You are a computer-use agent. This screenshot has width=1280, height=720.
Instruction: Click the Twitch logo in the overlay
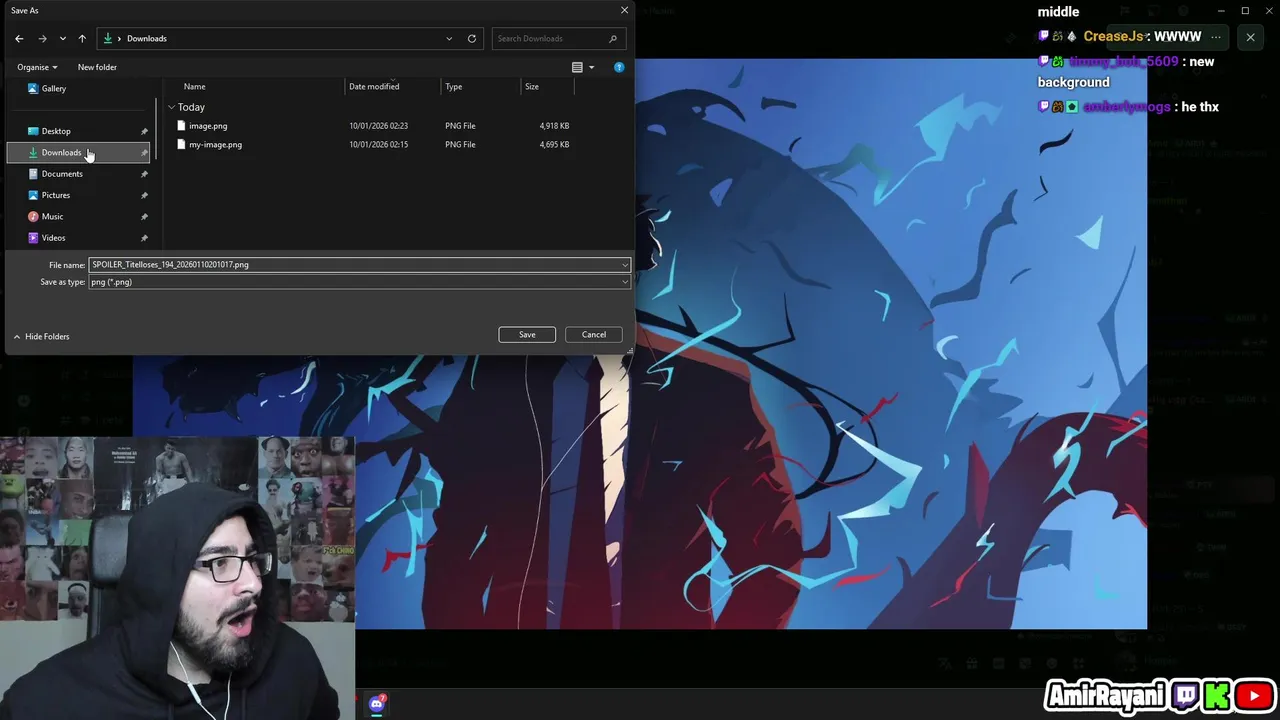coord(1186,696)
